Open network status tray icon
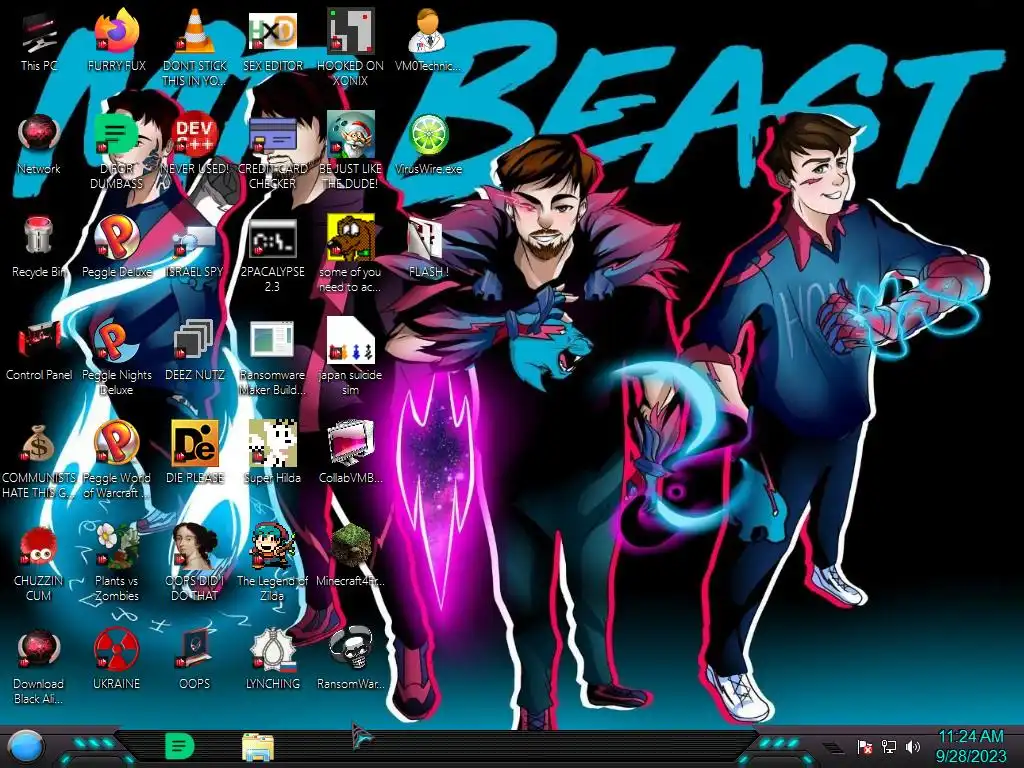This screenshot has height=768, width=1024. pyautogui.click(x=889, y=746)
